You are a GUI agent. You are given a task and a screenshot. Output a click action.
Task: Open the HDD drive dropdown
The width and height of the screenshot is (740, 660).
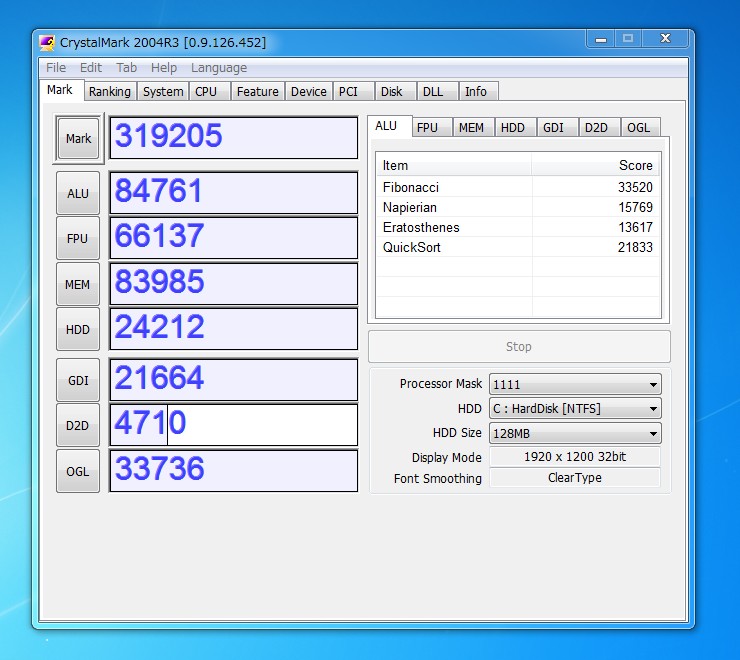coord(575,408)
